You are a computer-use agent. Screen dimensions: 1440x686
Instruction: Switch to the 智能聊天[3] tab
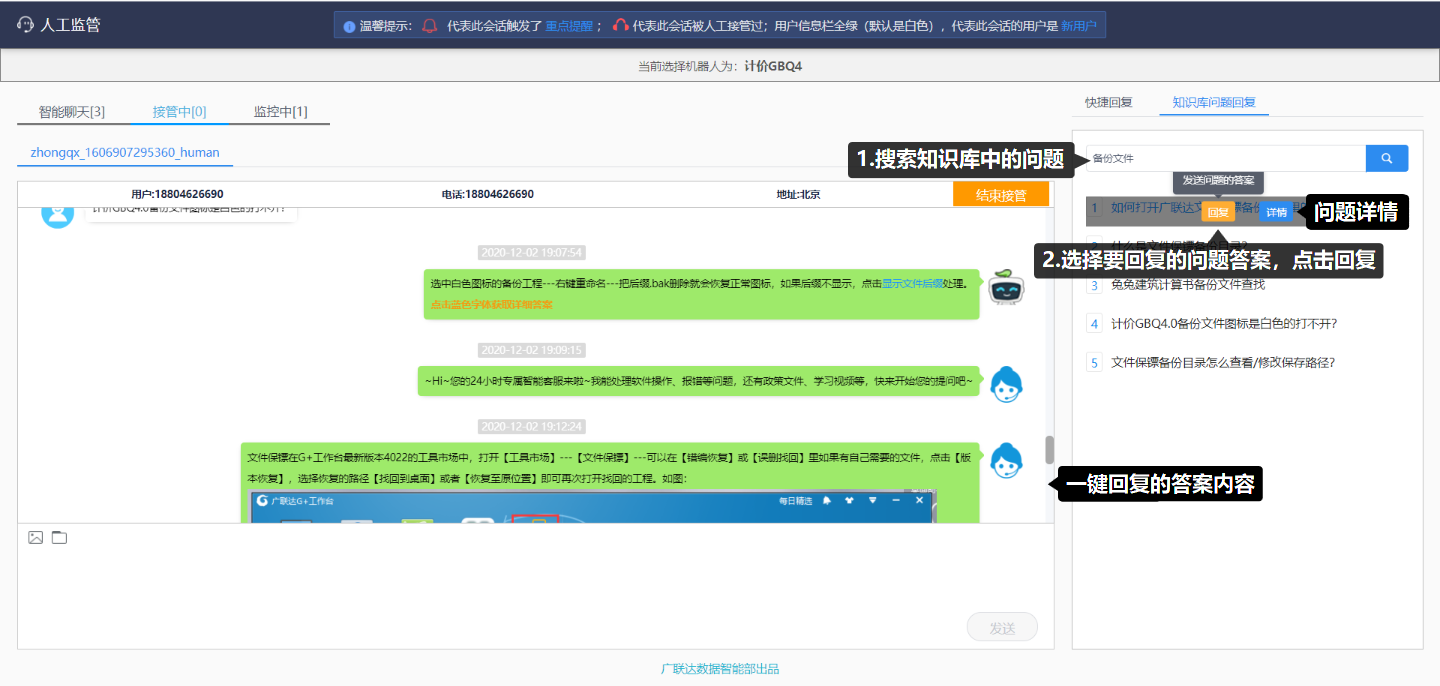72,112
